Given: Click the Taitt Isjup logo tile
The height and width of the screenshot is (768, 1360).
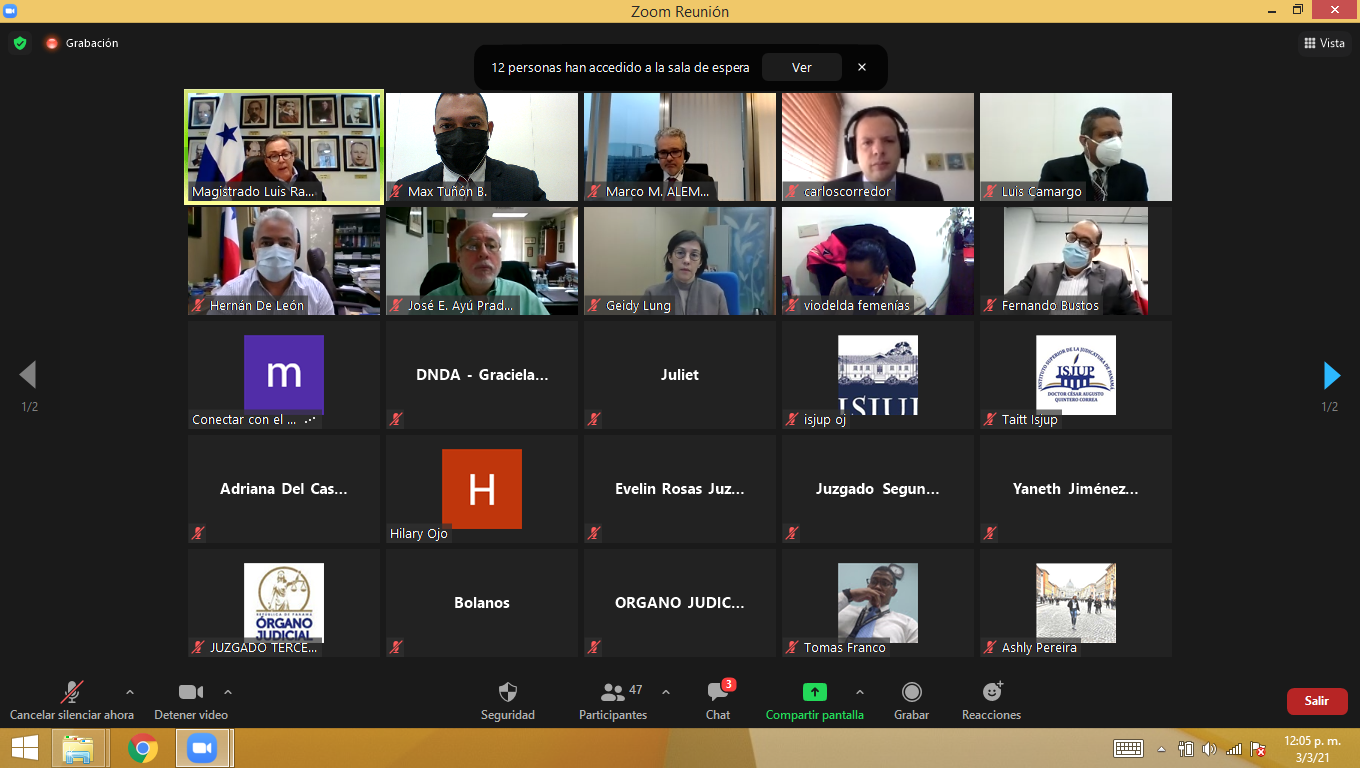Looking at the screenshot, I should 1076,375.
